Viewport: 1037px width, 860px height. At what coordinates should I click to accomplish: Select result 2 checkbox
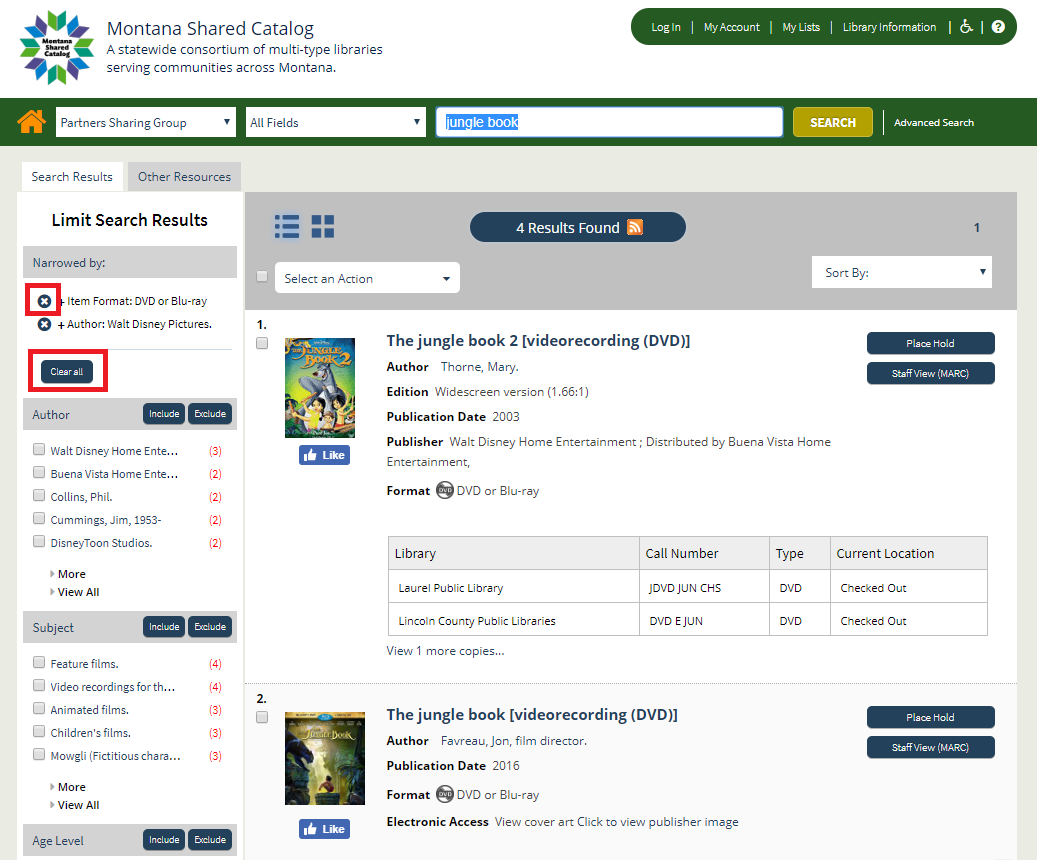click(x=262, y=717)
